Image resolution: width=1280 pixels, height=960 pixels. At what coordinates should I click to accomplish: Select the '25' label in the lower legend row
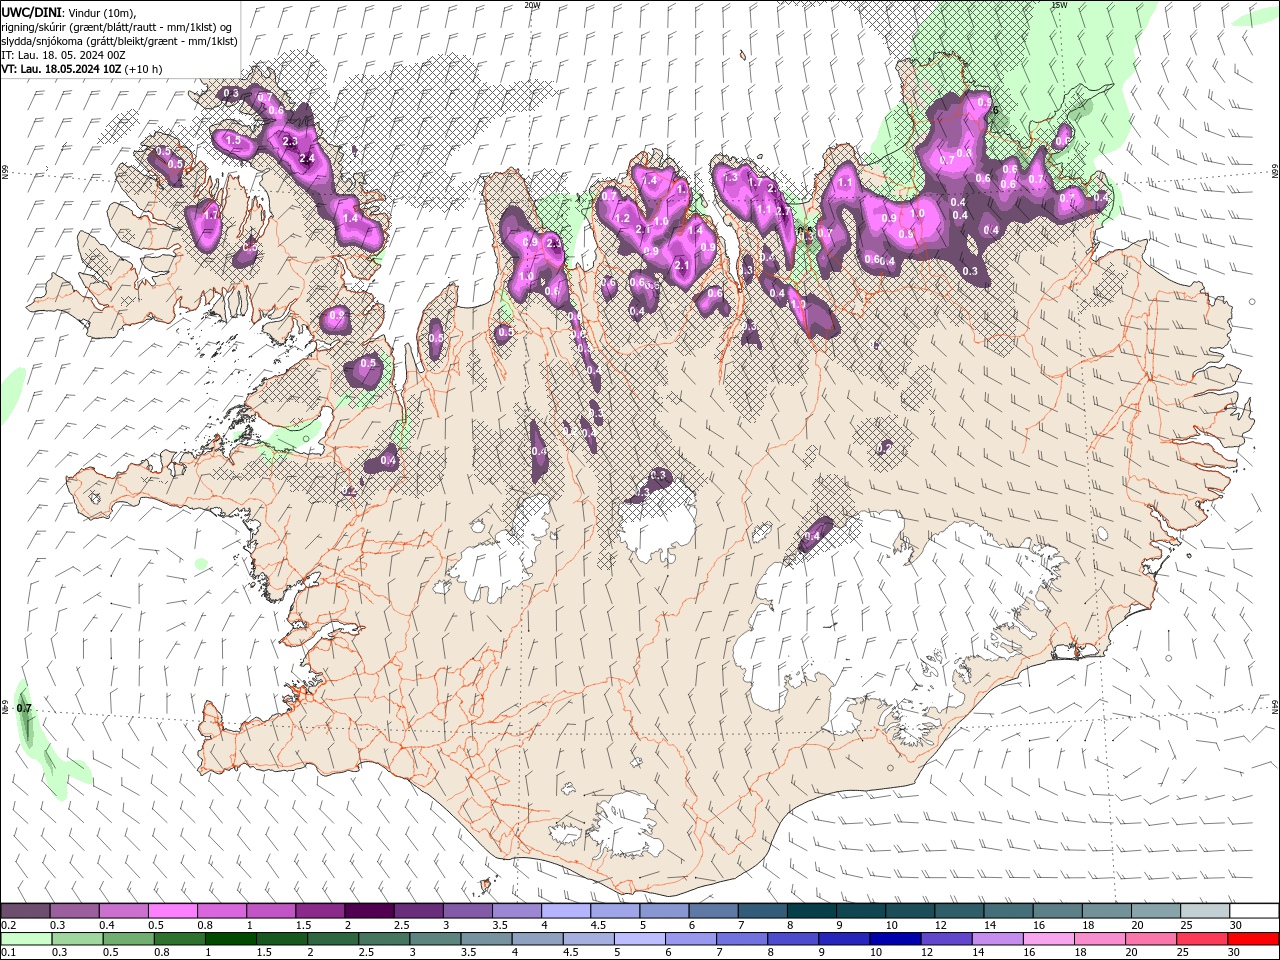pos(1181,953)
